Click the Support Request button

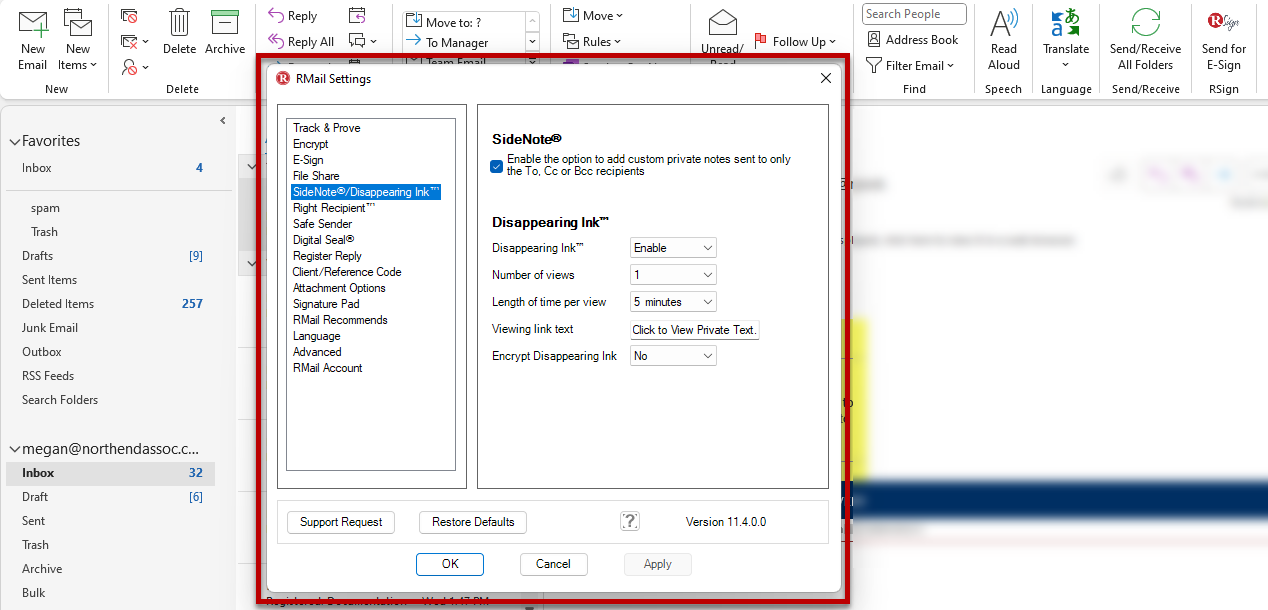(x=341, y=522)
